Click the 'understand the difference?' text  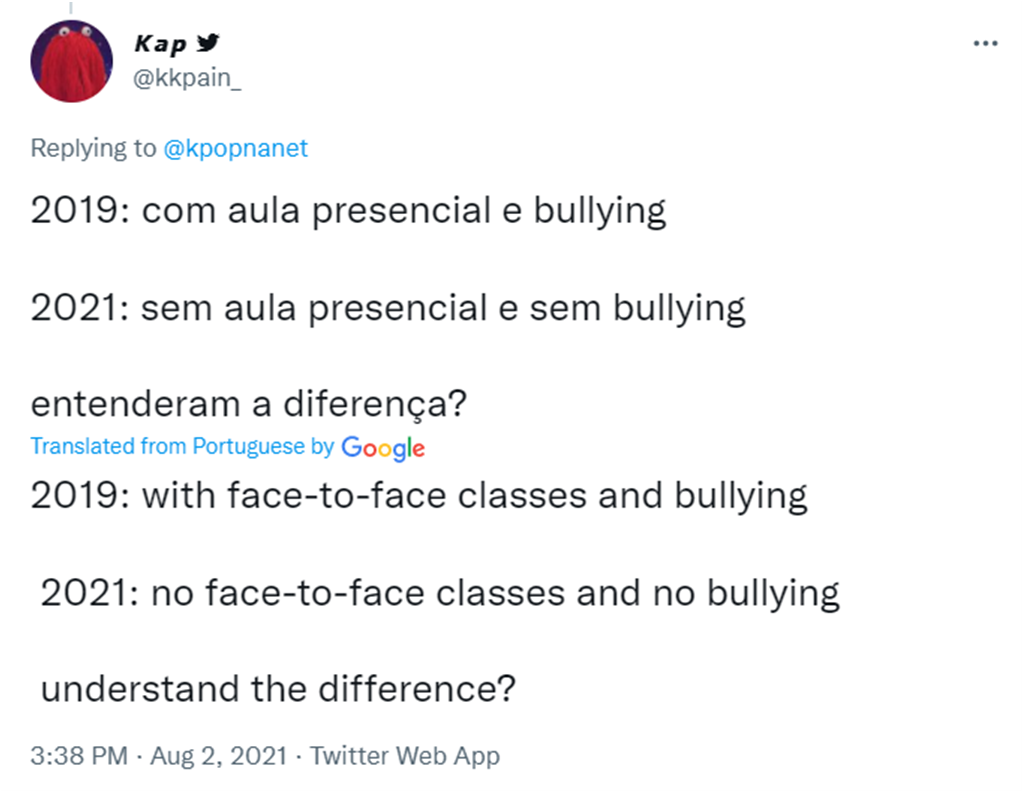(278, 689)
